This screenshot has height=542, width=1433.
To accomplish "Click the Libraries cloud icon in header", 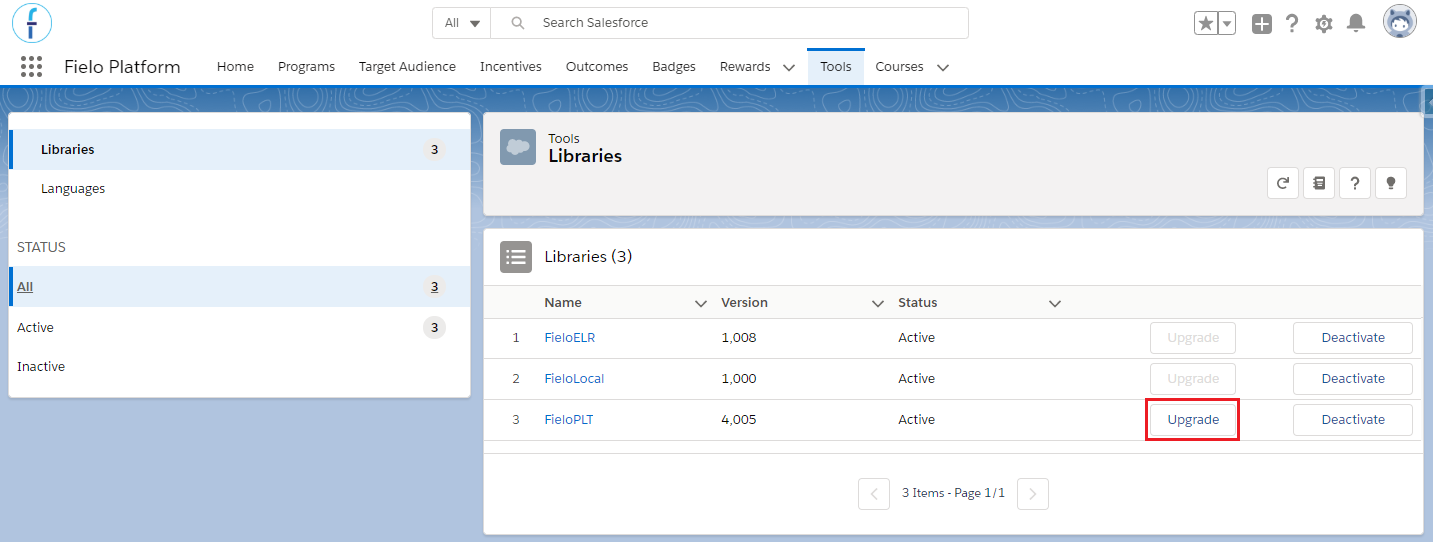I will (x=518, y=147).
